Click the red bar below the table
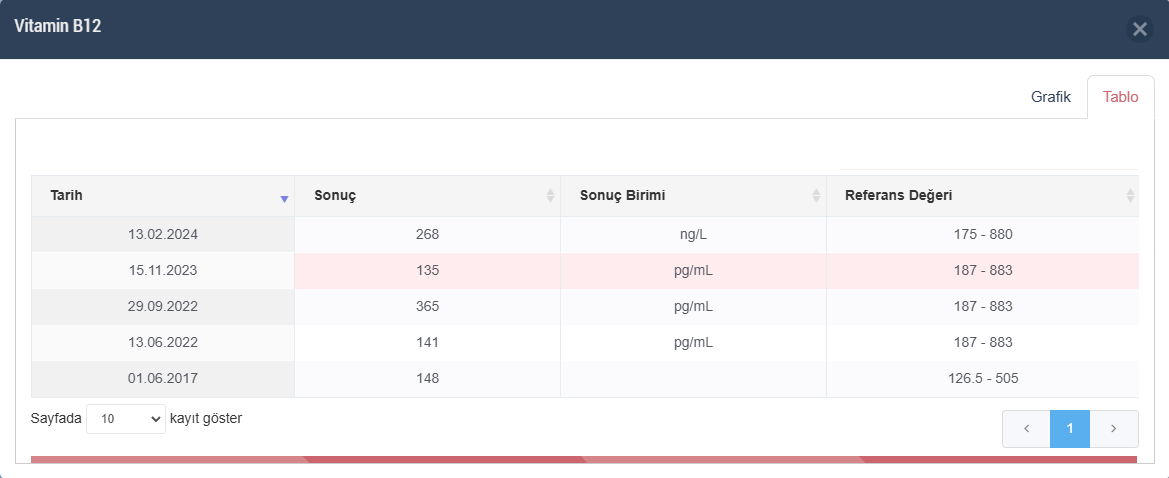The image size is (1169, 478). pyautogui.click(x=584, y=460)
